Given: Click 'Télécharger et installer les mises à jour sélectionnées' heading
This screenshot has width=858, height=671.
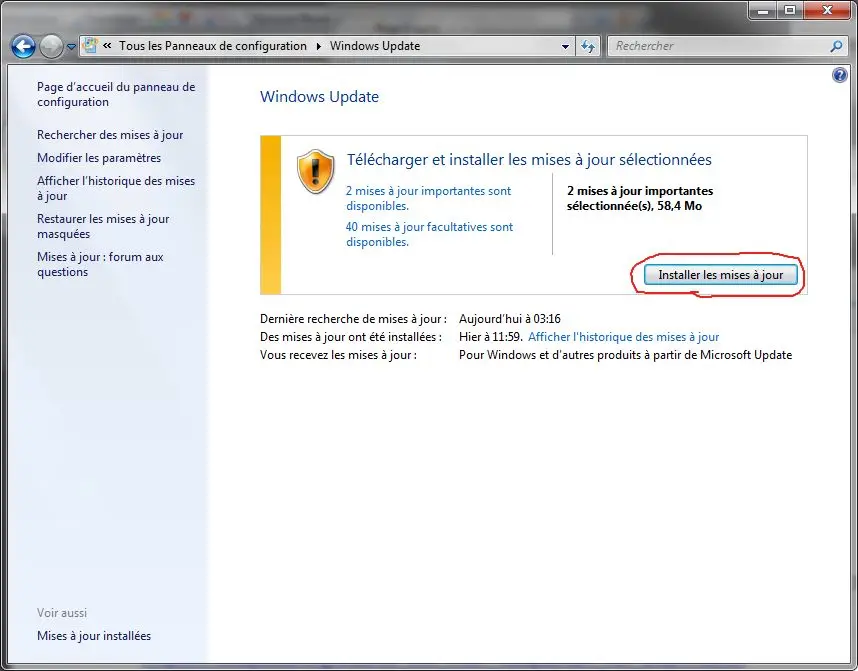Looking at the screenshot, I should point(529,160).
